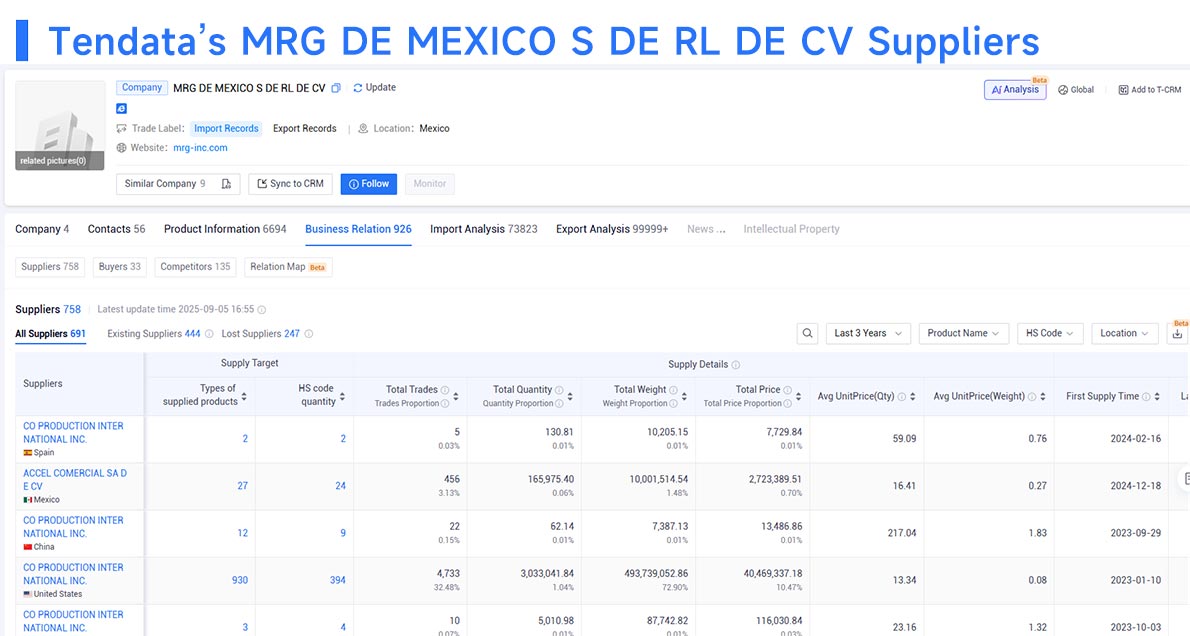Expand the HS Code filter
This screenshot has width=1190, height=636.
pos(1050,333)
